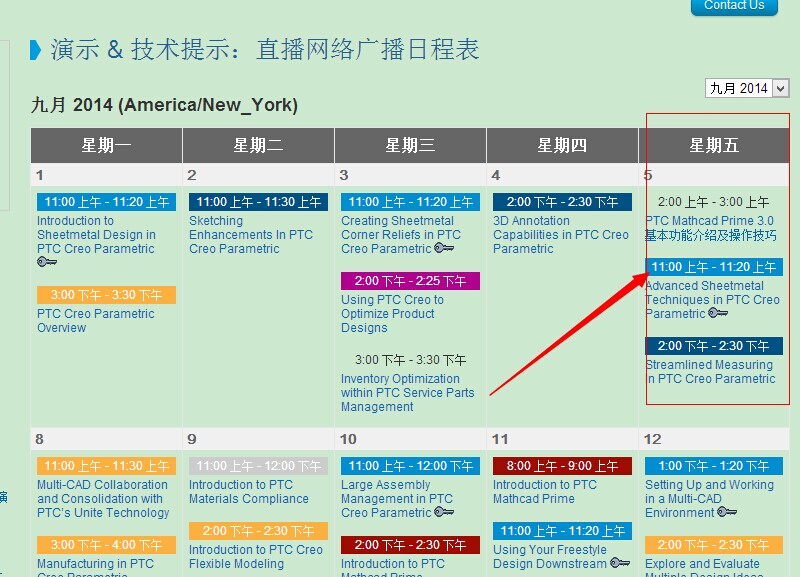Open Creating Sheetmetal Corner Reliefs link
The height and width of the screenshot is (577, 800).
(x=401, y=235)
